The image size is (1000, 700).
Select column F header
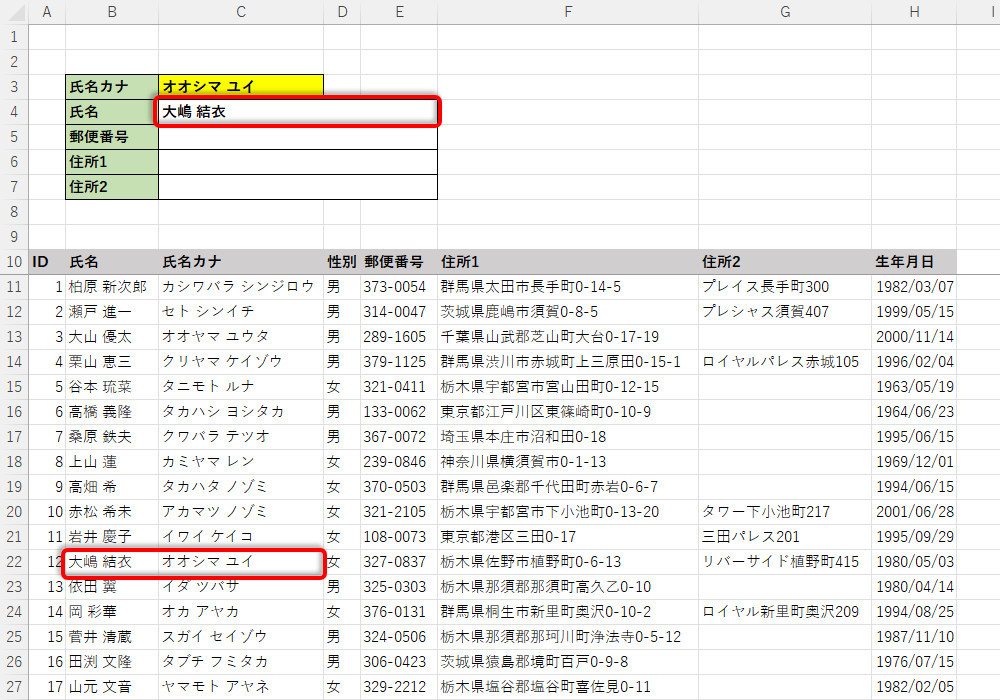[568, 12]
